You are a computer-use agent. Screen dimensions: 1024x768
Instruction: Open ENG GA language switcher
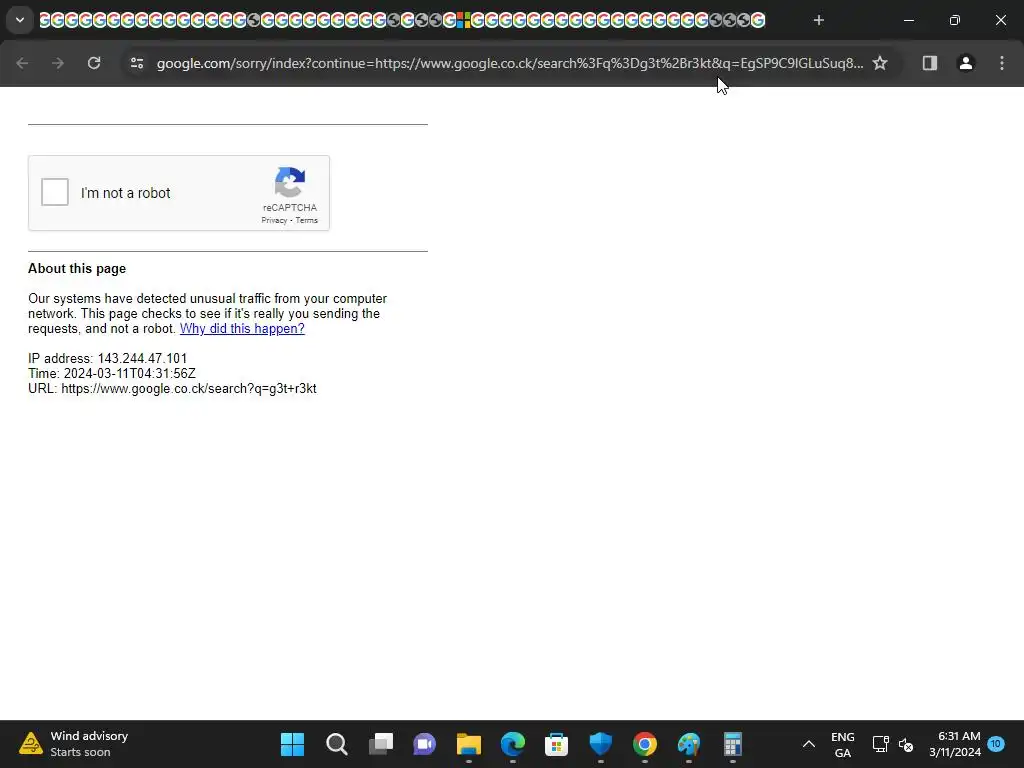(842, 744)
